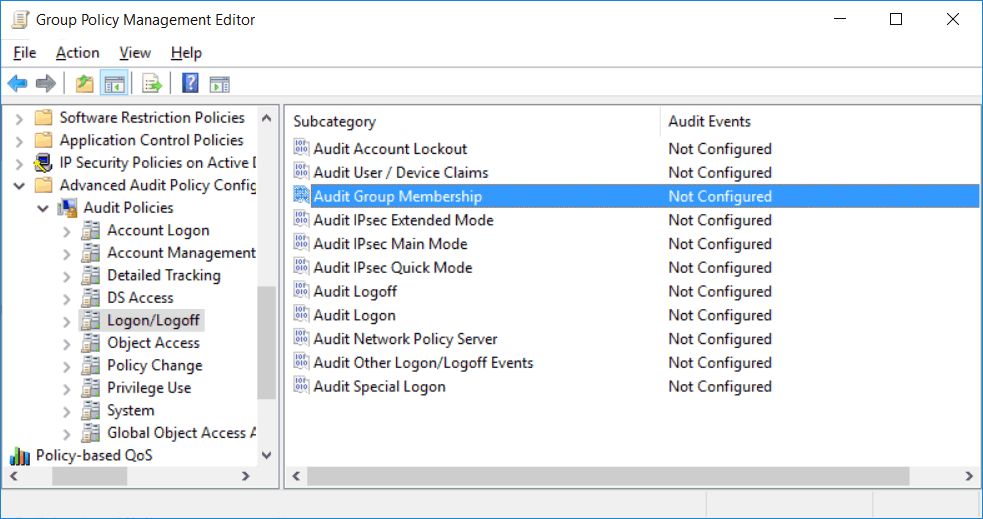Open the Action menu

pos(78,53)
